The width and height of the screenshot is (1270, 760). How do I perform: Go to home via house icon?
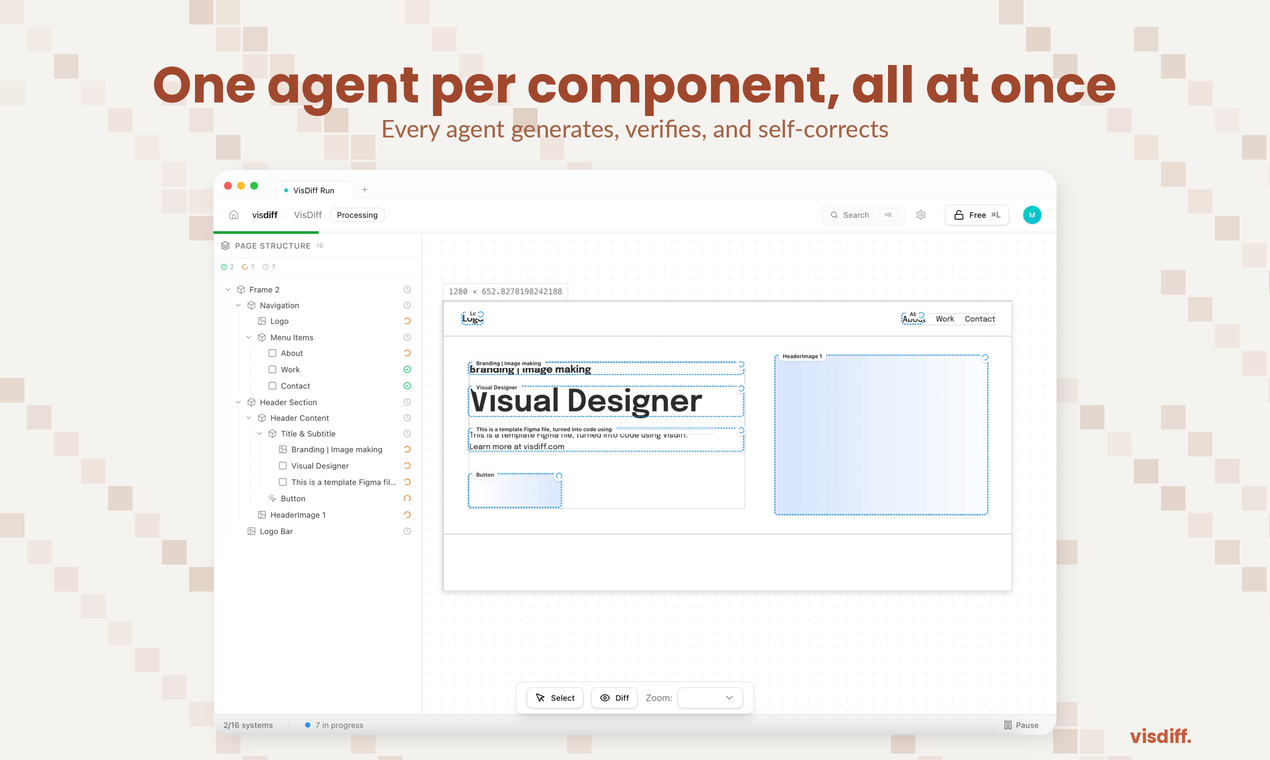pos(234,215)
